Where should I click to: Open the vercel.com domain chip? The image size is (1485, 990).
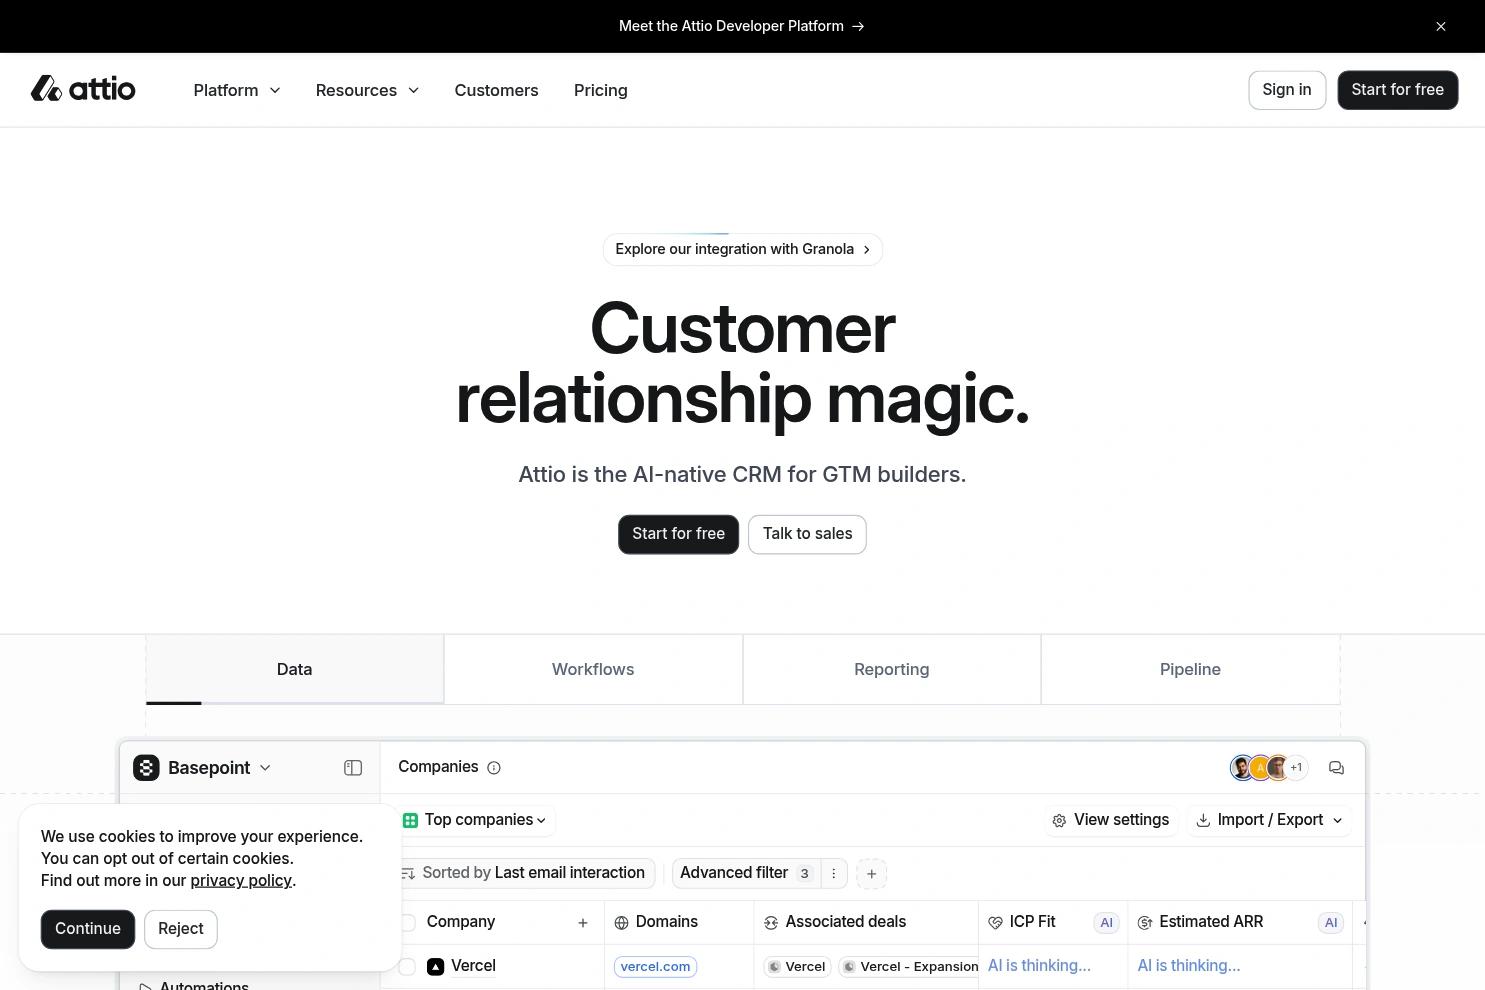point(655,967)
